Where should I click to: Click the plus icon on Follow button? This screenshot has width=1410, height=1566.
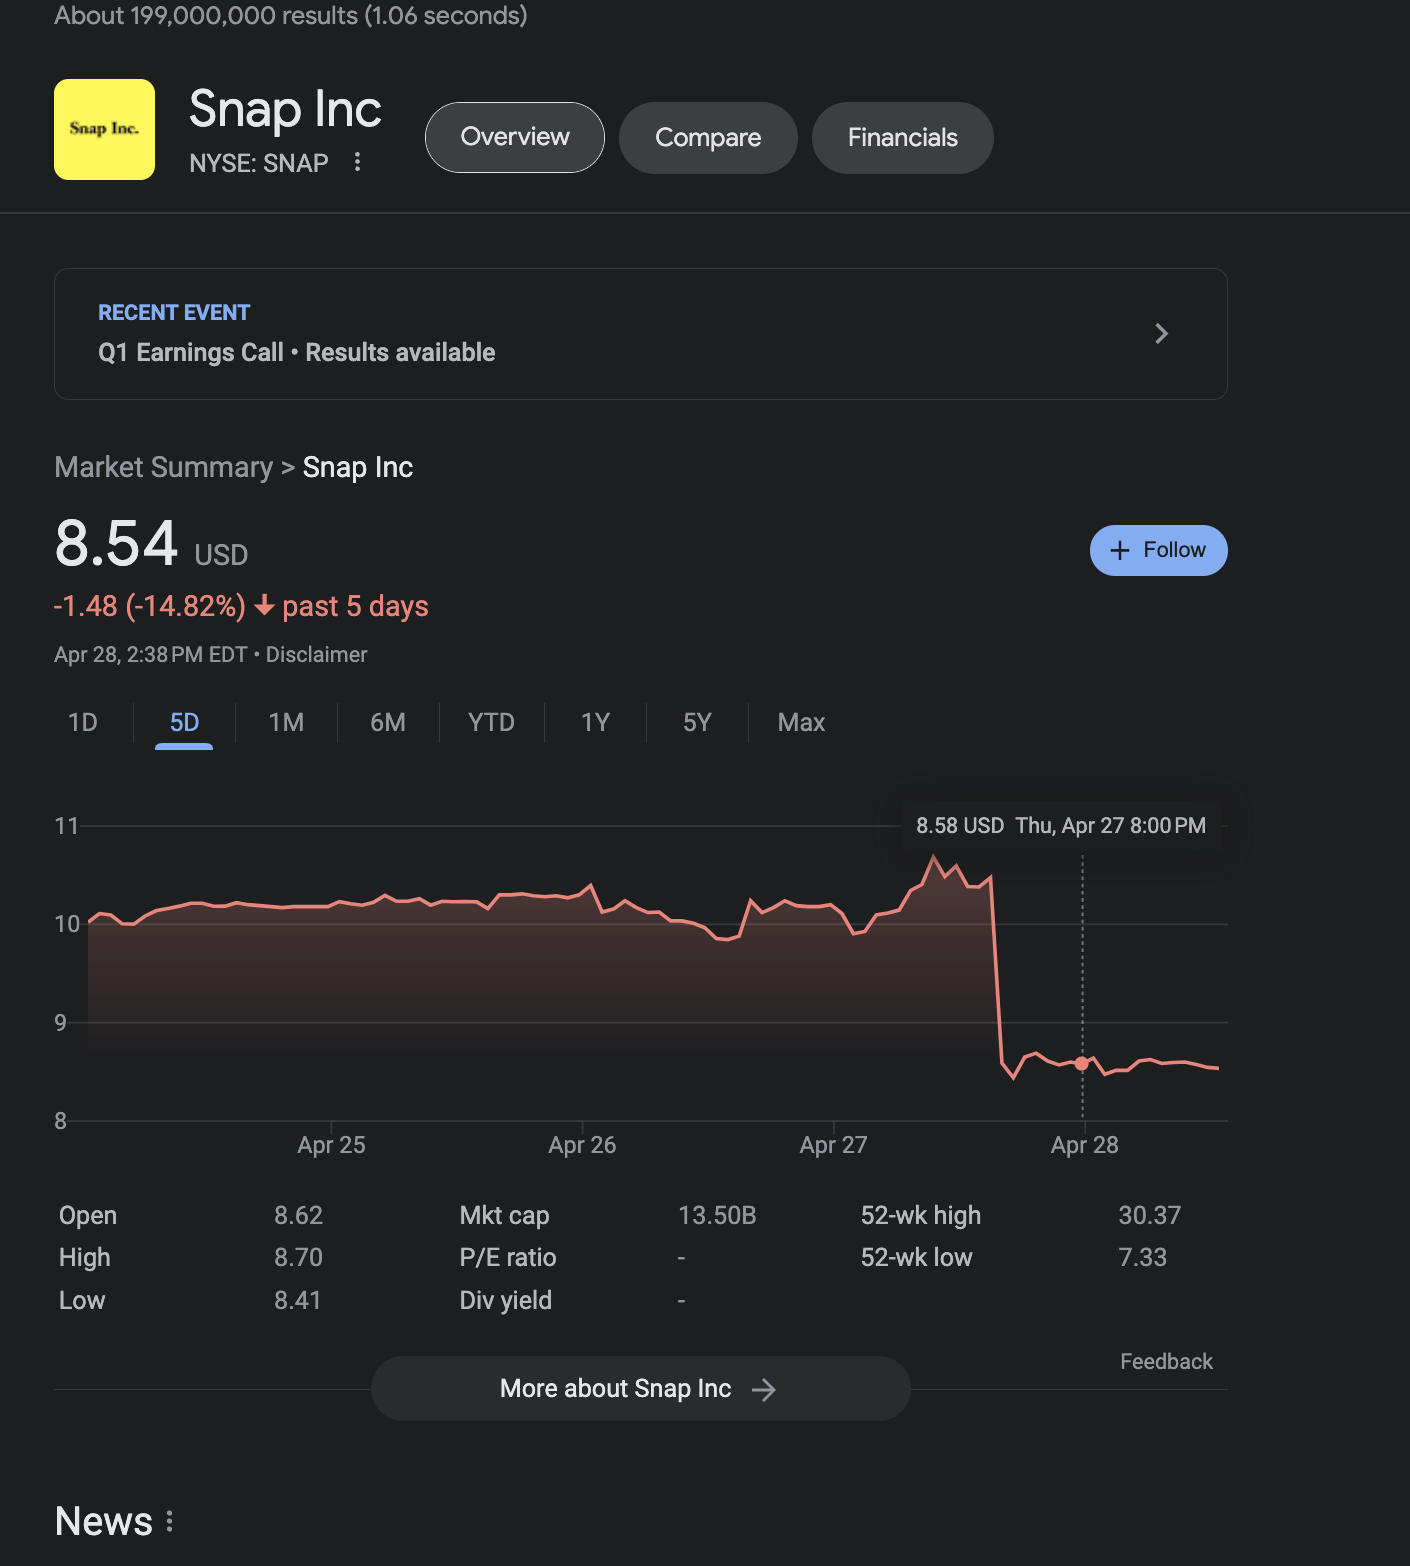tap(1120, 550)
